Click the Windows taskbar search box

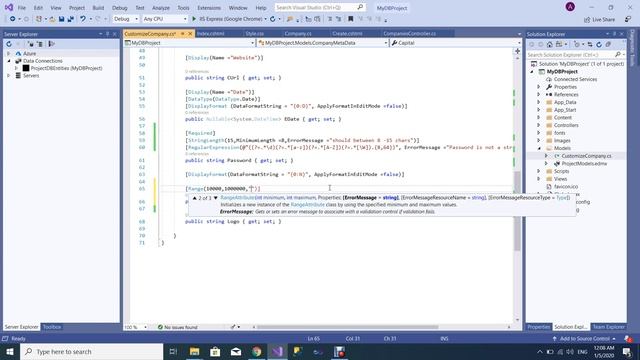91,351
